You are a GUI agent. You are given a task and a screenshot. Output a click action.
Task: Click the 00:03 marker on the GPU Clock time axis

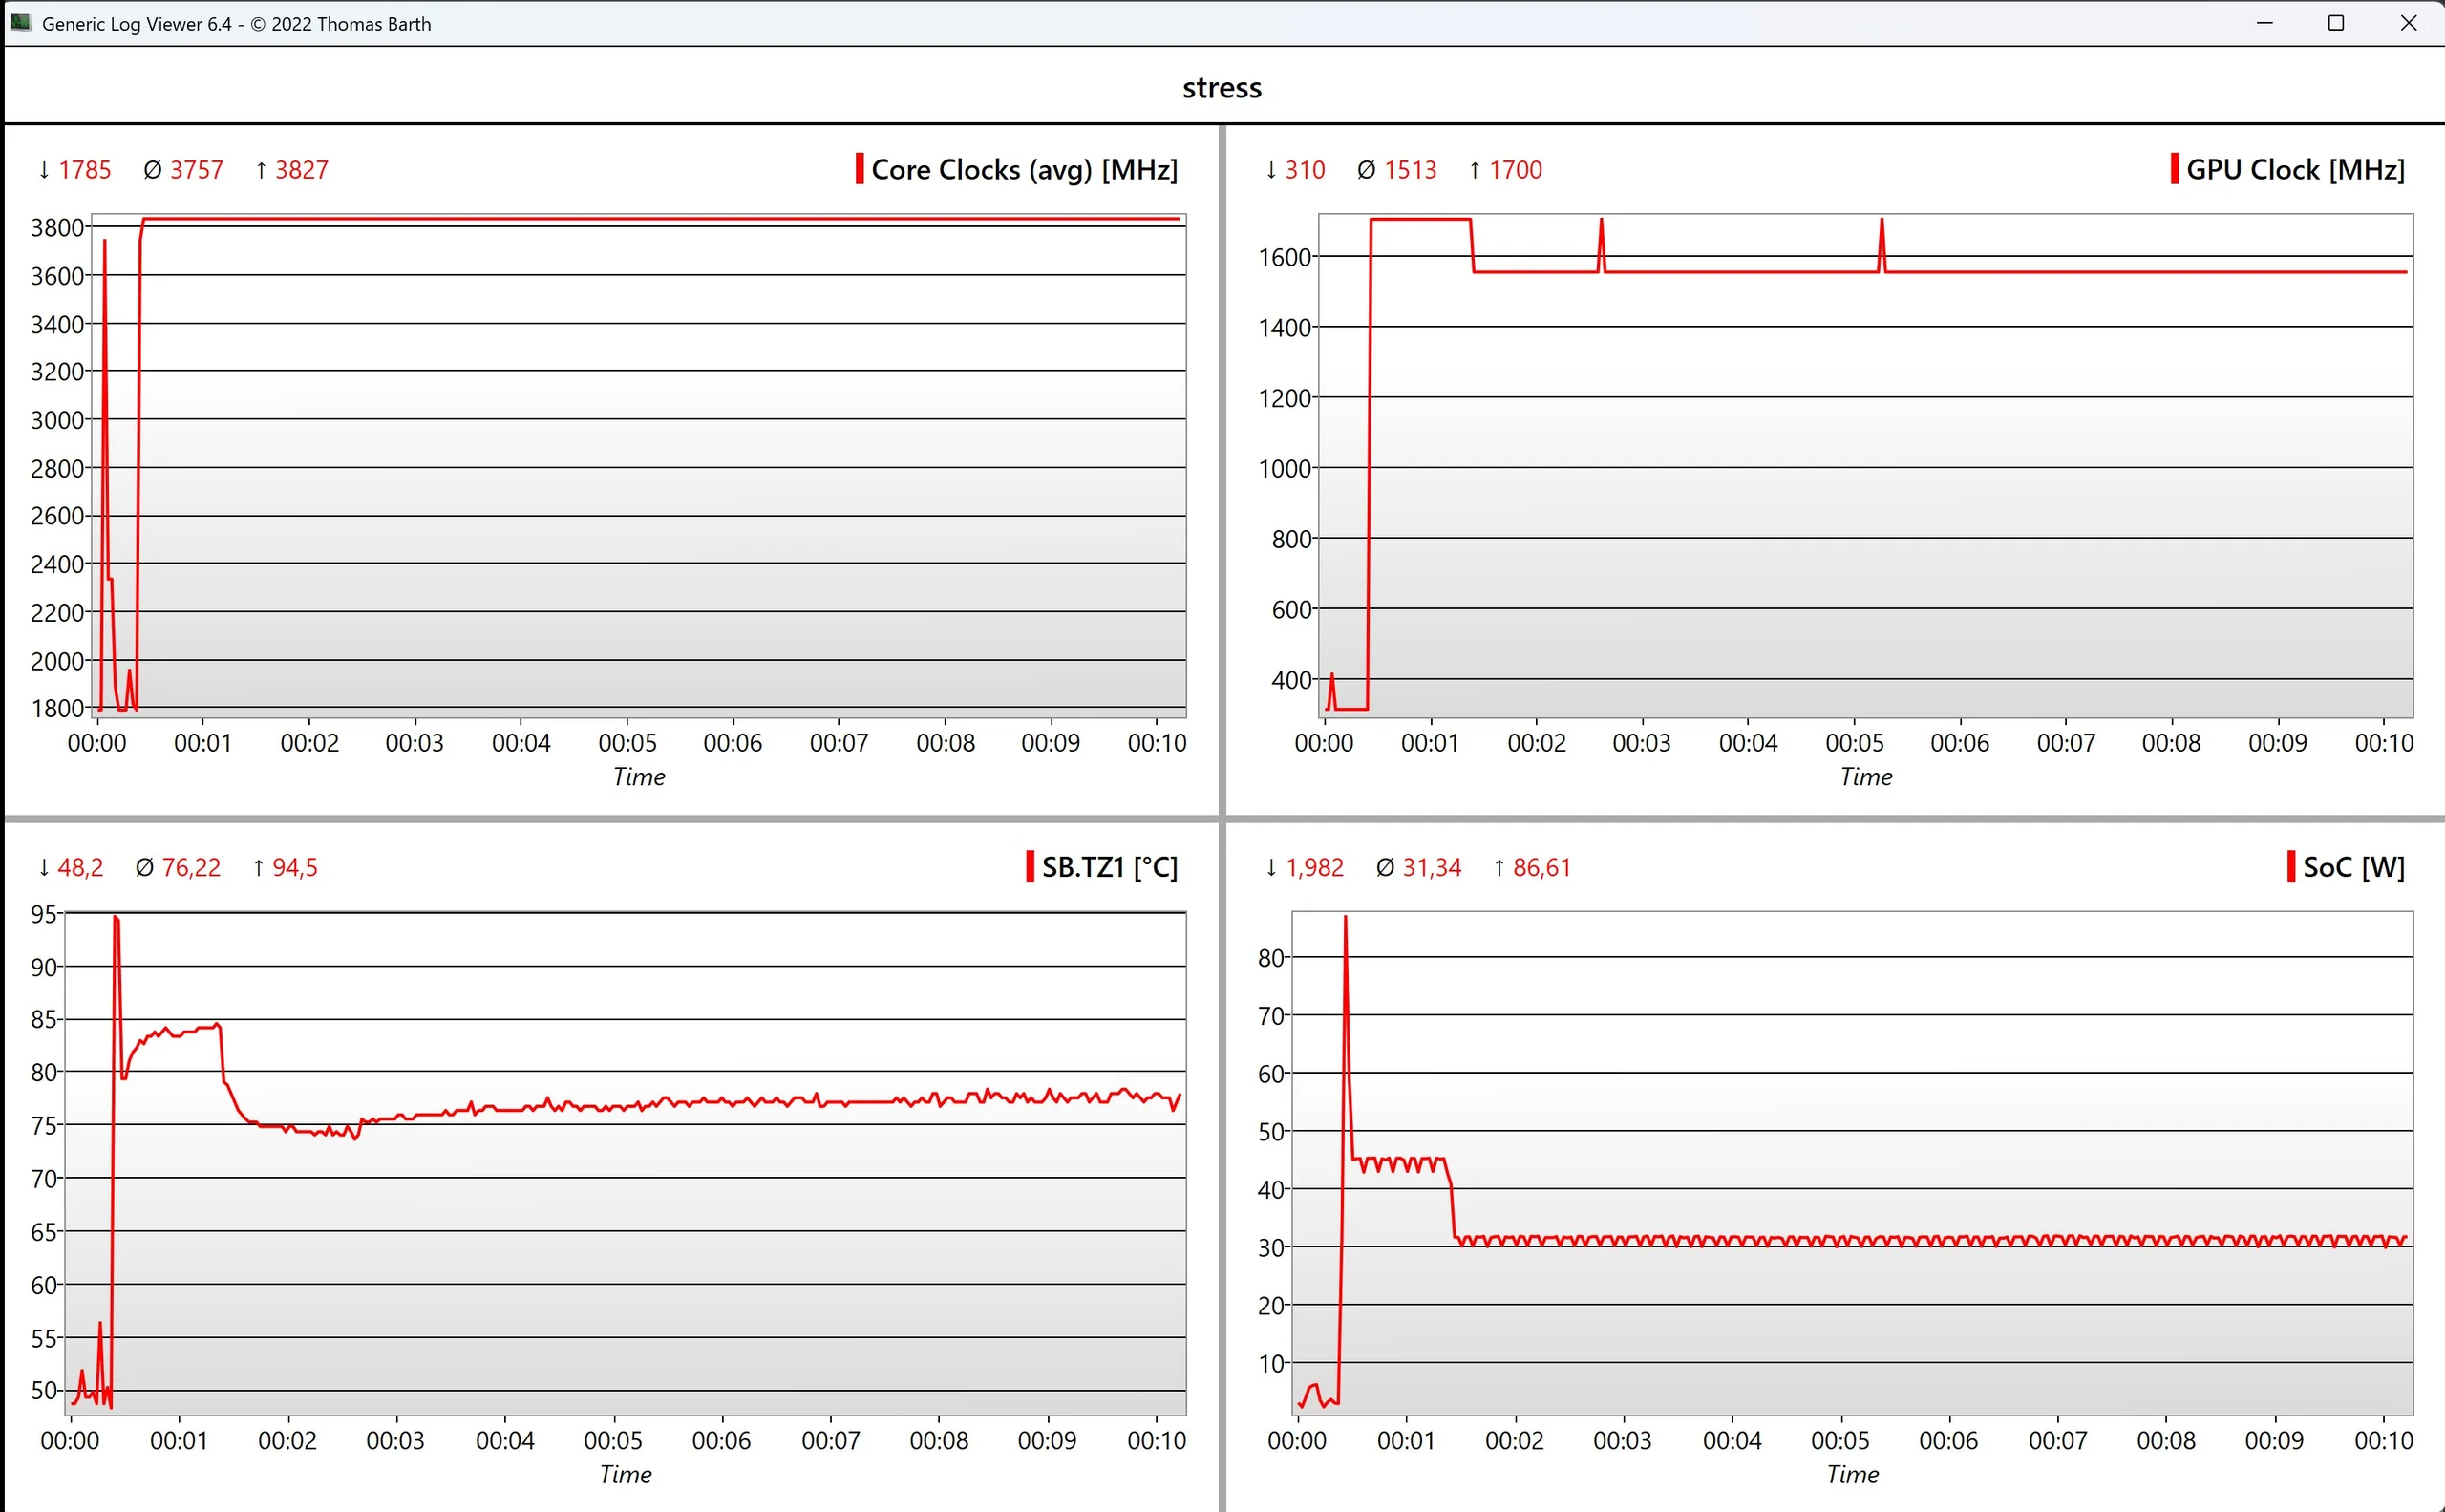click(1641, 743)
